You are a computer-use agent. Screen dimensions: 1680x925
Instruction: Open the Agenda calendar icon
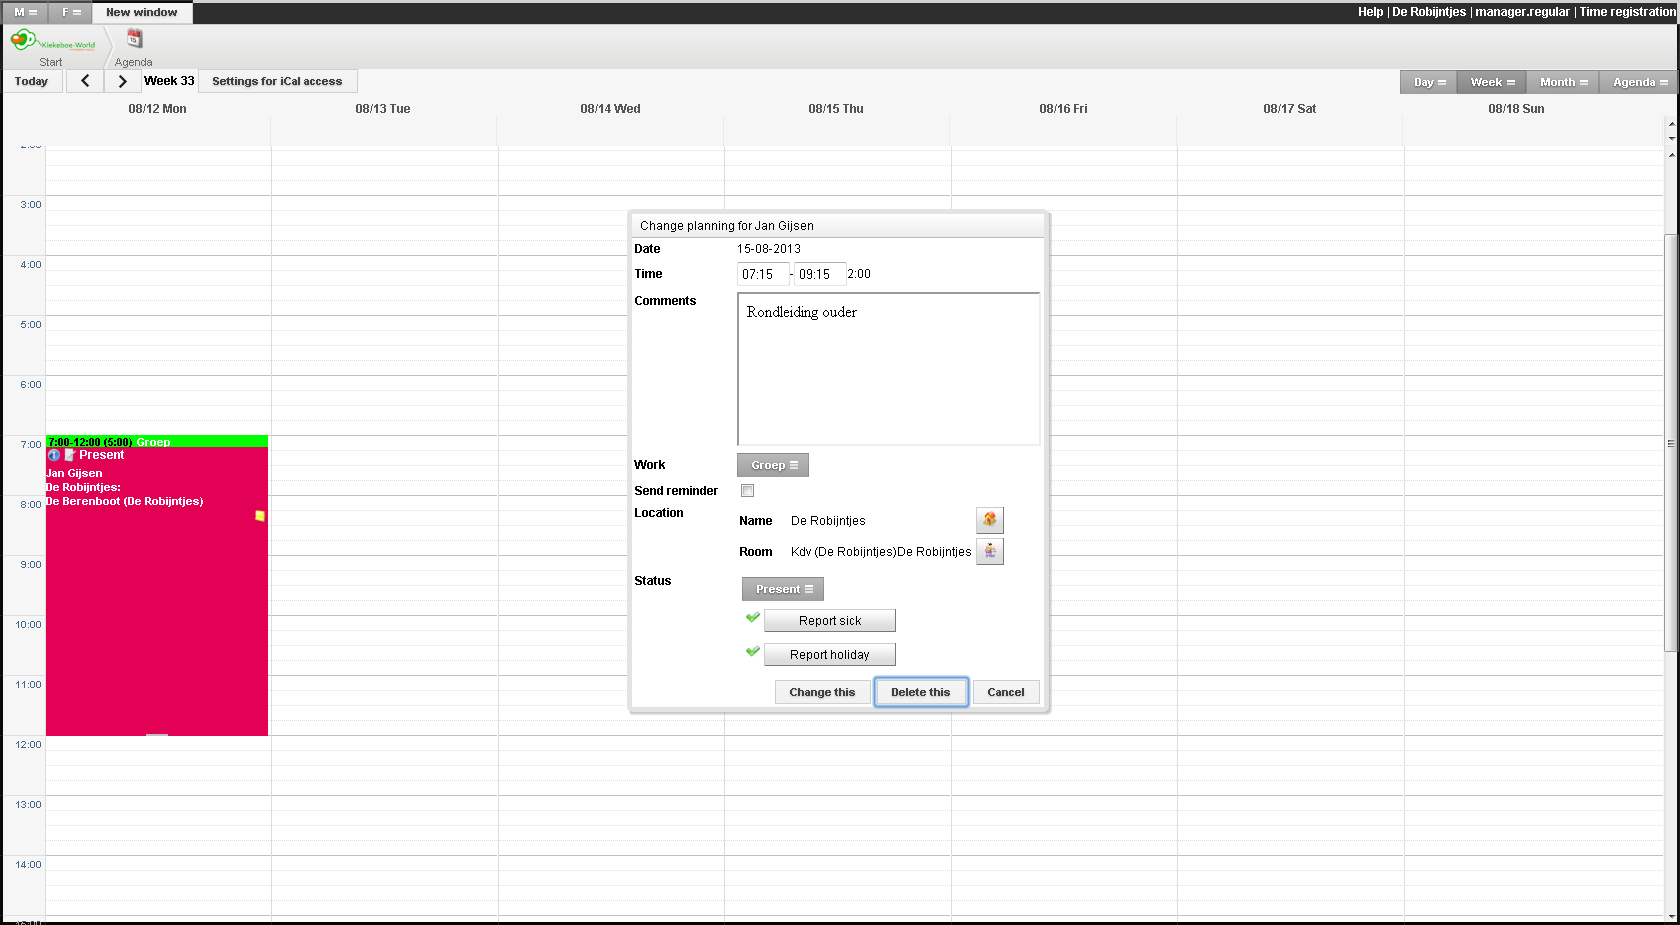pos(134,39)
